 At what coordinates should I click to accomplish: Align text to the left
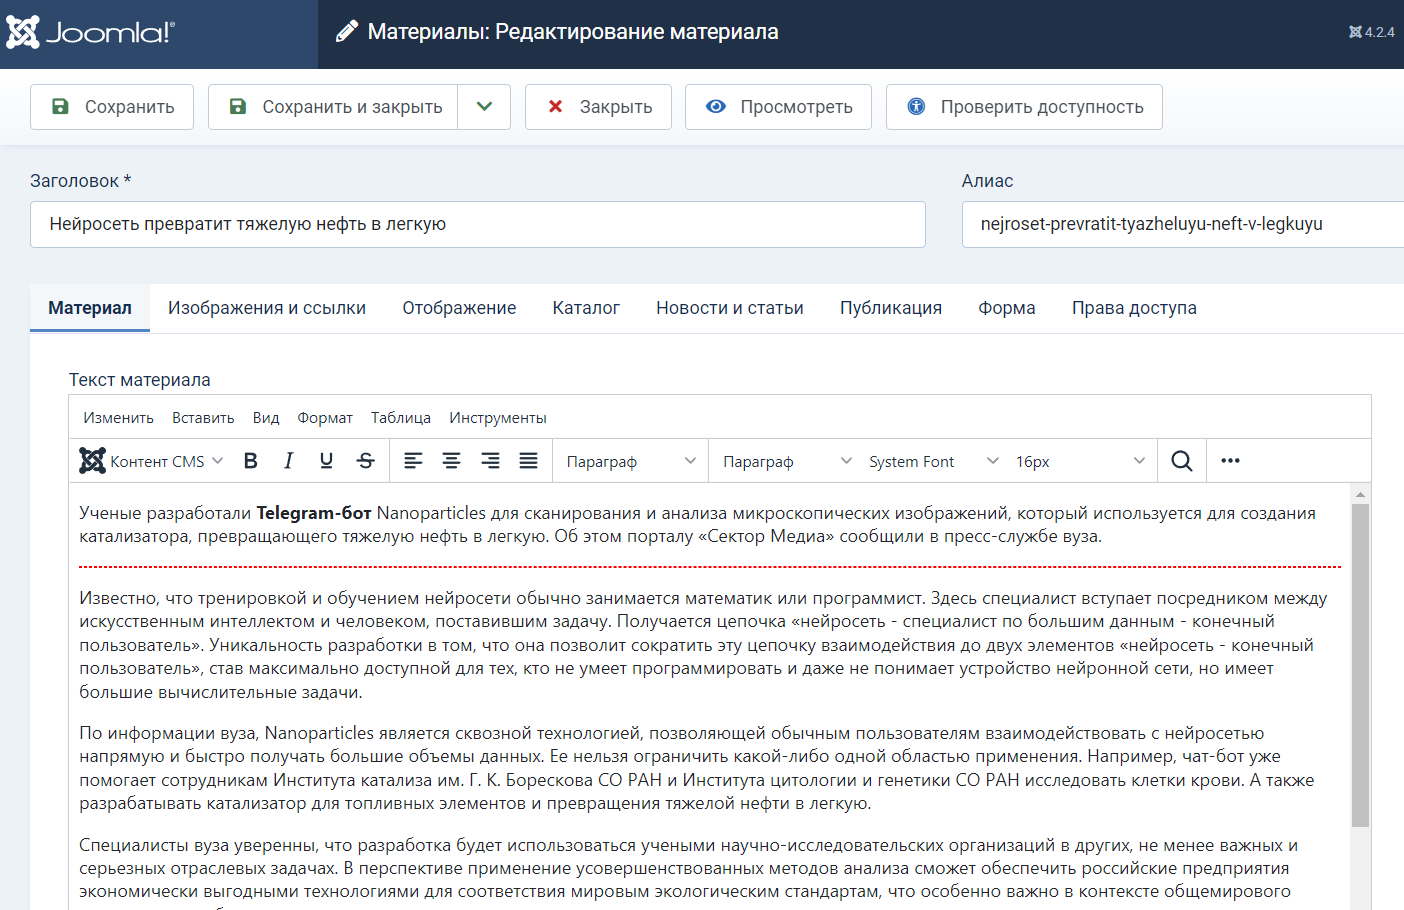click(x=413, y=461)
